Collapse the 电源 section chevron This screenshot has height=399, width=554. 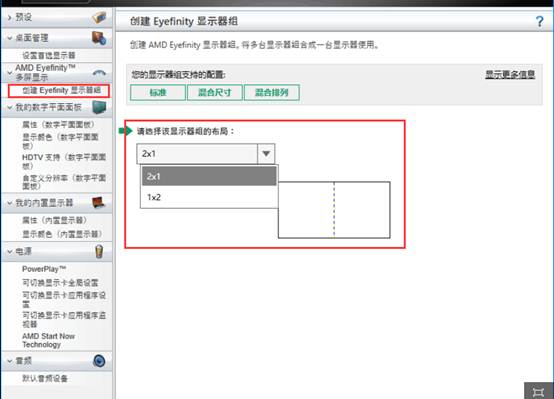click(x=10, y=252)
